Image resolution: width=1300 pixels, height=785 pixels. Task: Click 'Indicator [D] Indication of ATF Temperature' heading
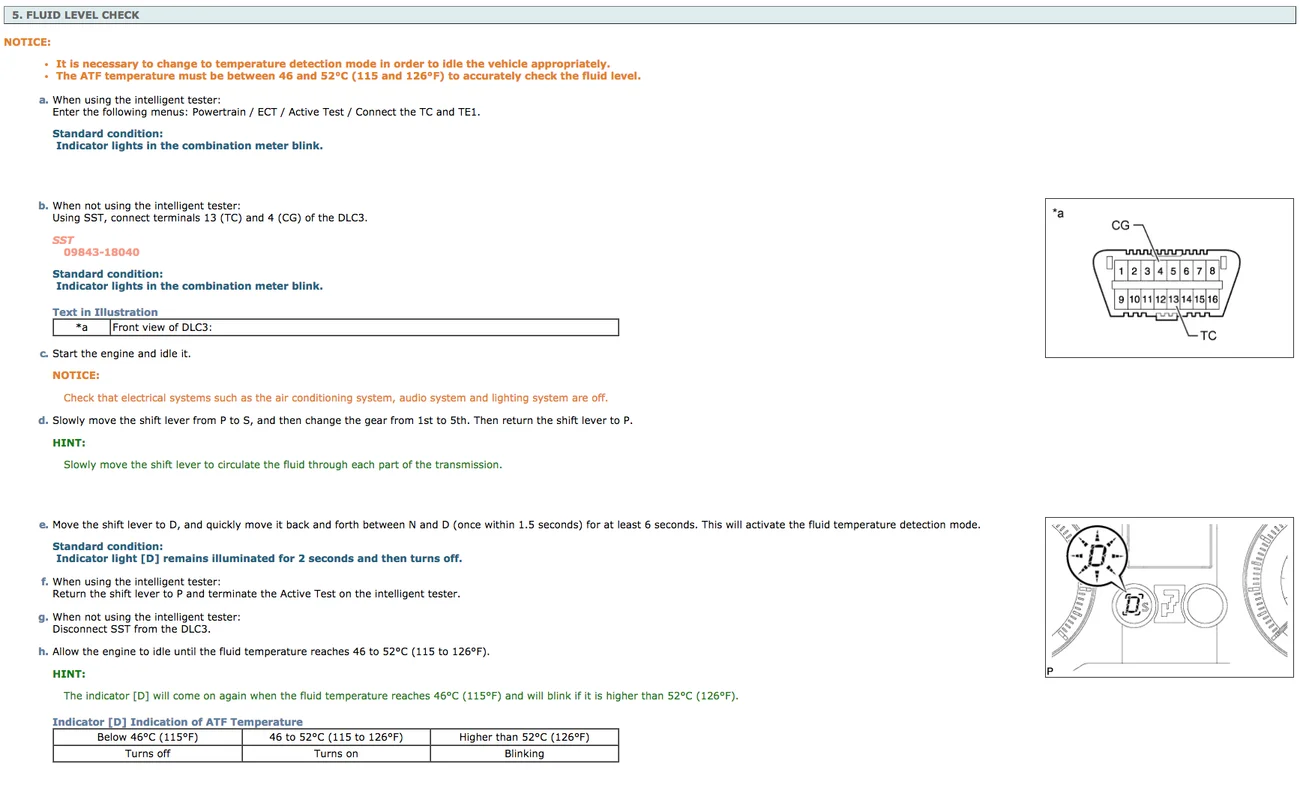(177, 722)
